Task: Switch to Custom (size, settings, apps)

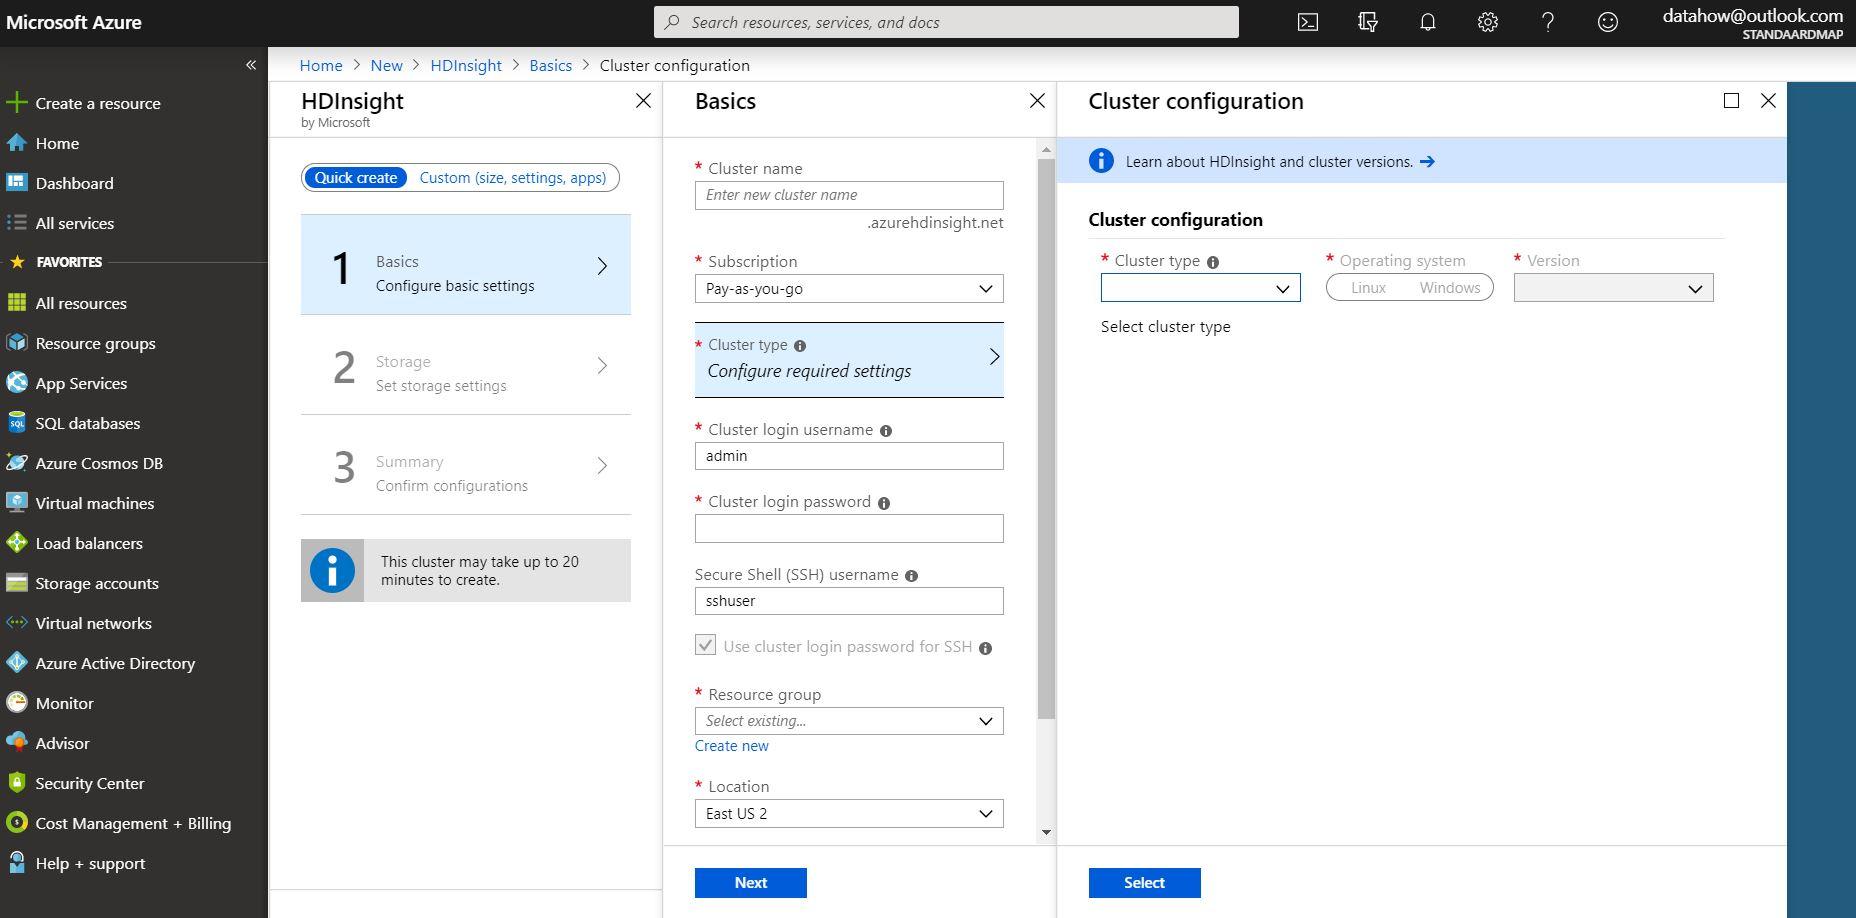Action: click(x=513, y=178)
